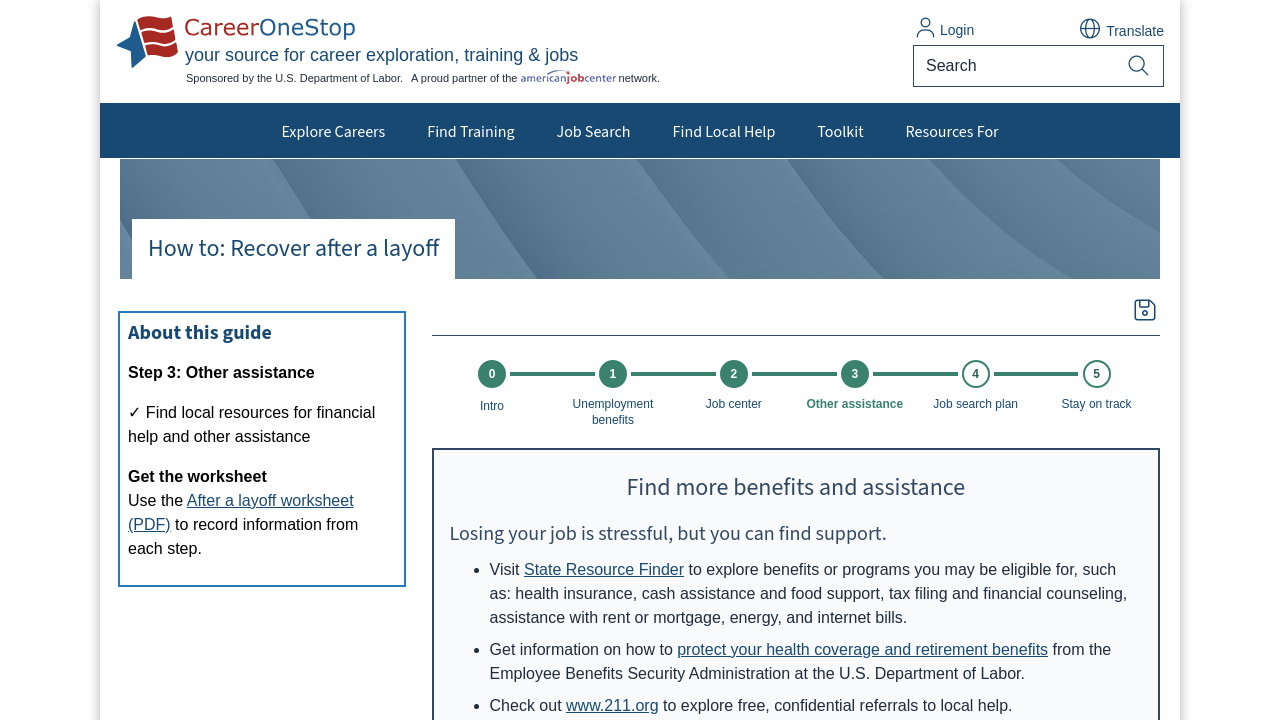Click the CareerOneStop logo
This screenshot has height=720, width=1280.
[x=237, y=41]
